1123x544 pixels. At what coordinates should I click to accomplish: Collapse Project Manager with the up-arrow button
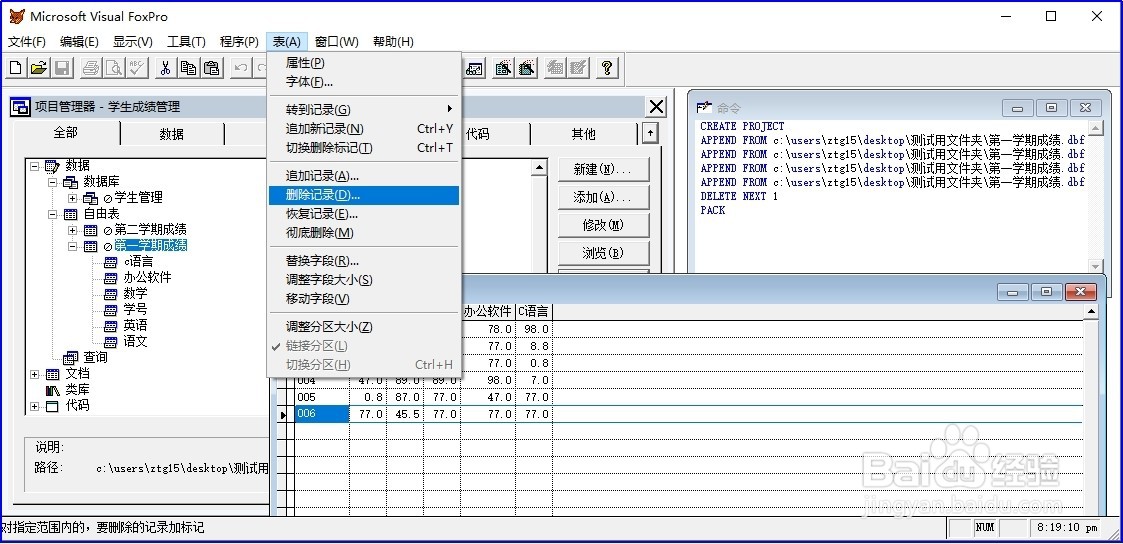click(650, 132)
